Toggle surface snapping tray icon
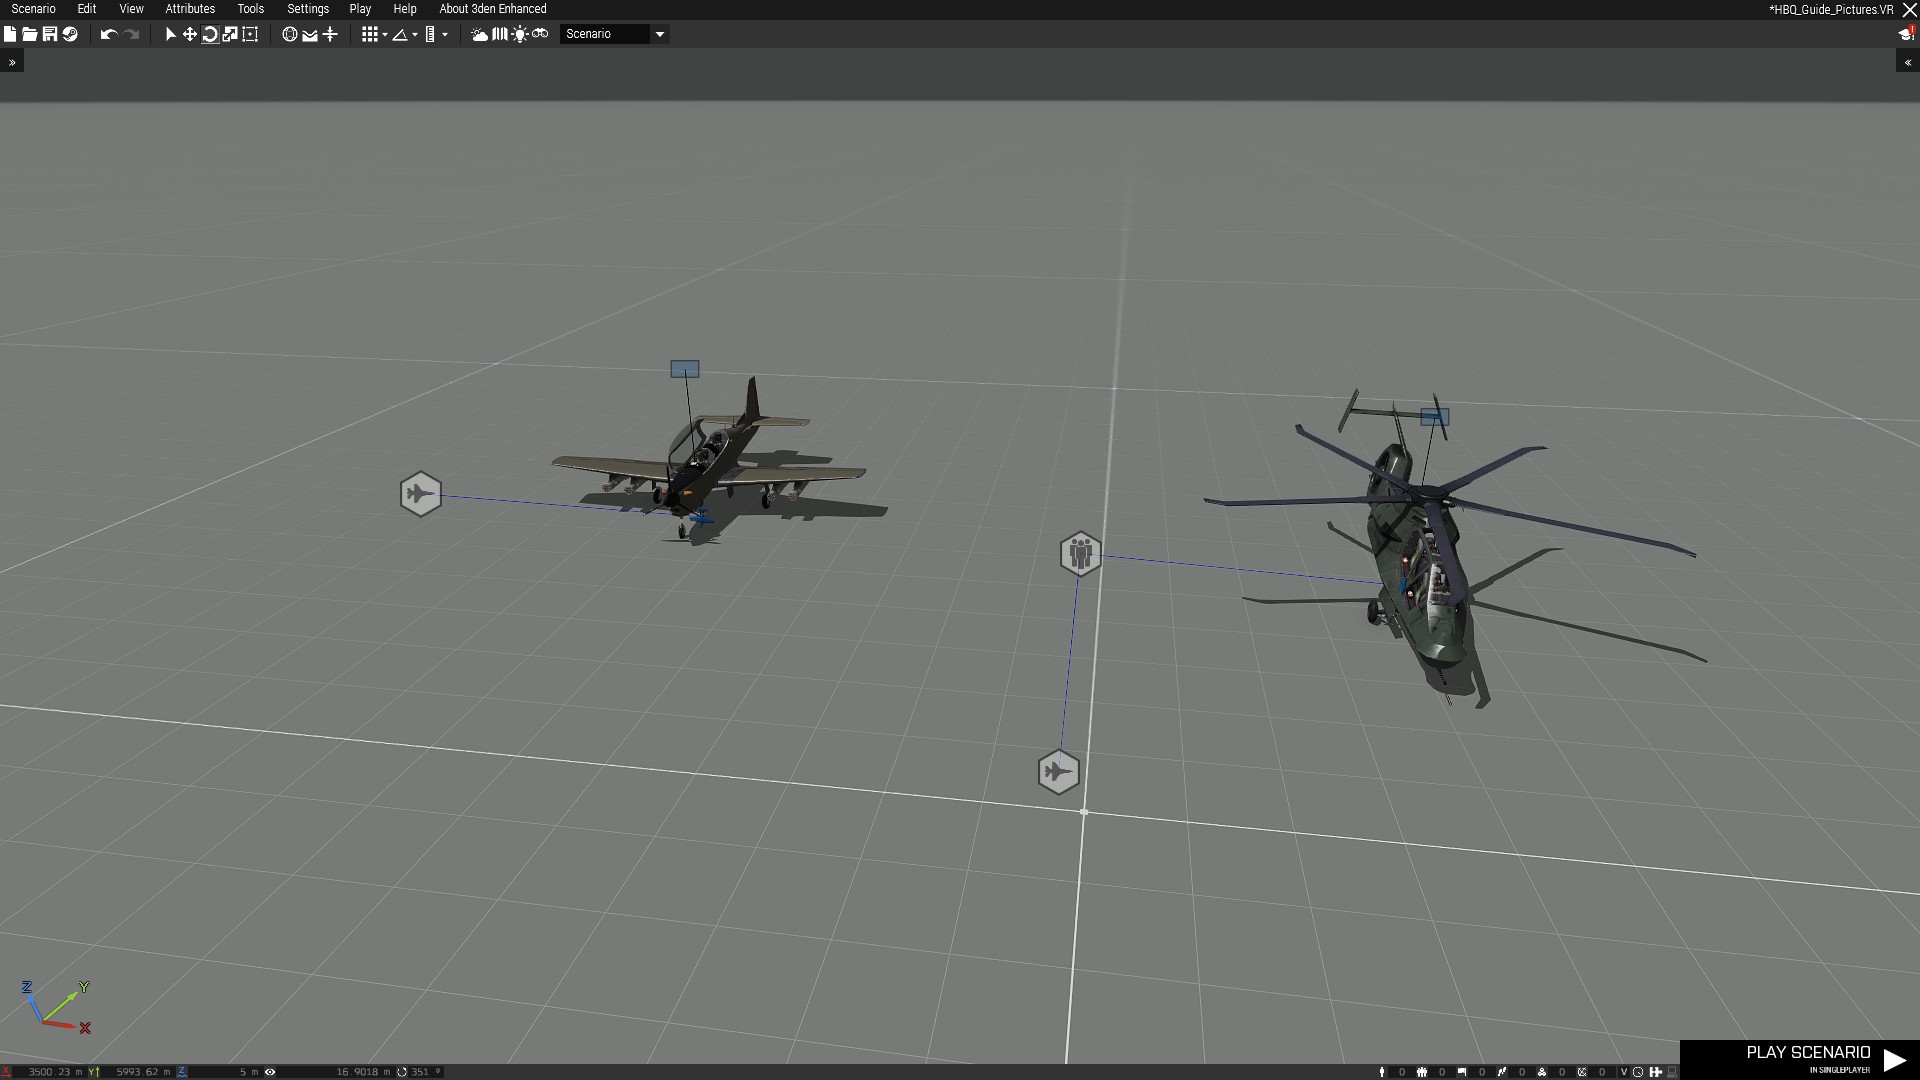 (x=310, y=34)
